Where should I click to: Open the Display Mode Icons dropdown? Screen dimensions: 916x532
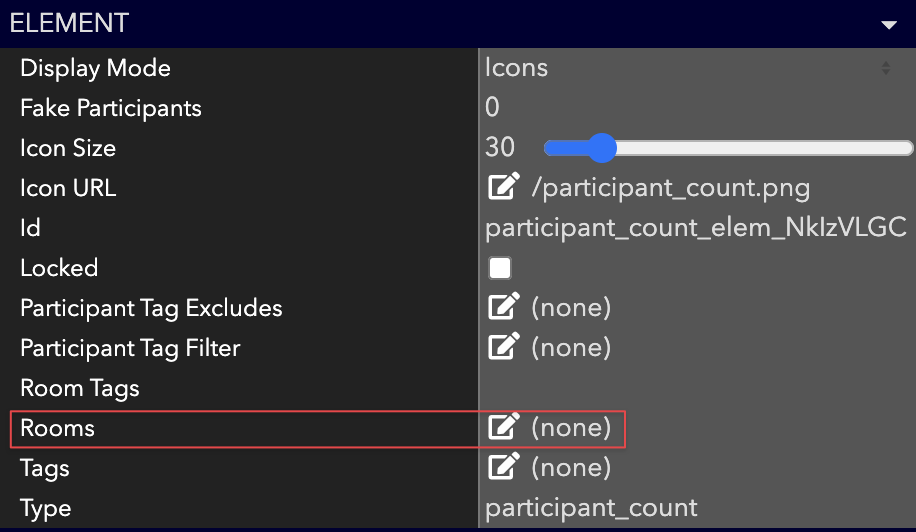point(690,68)
